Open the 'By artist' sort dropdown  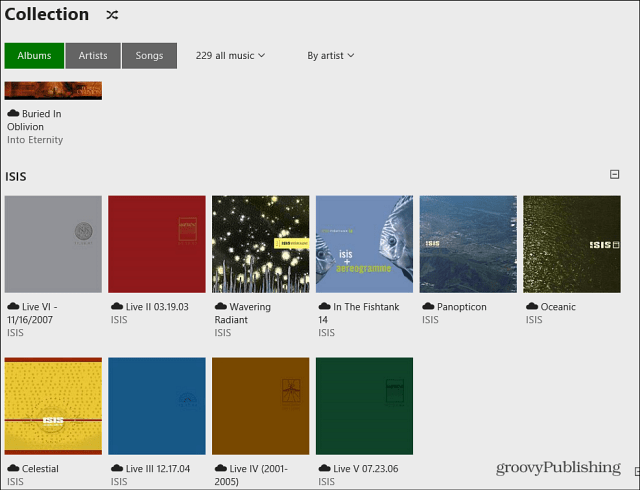331,56
